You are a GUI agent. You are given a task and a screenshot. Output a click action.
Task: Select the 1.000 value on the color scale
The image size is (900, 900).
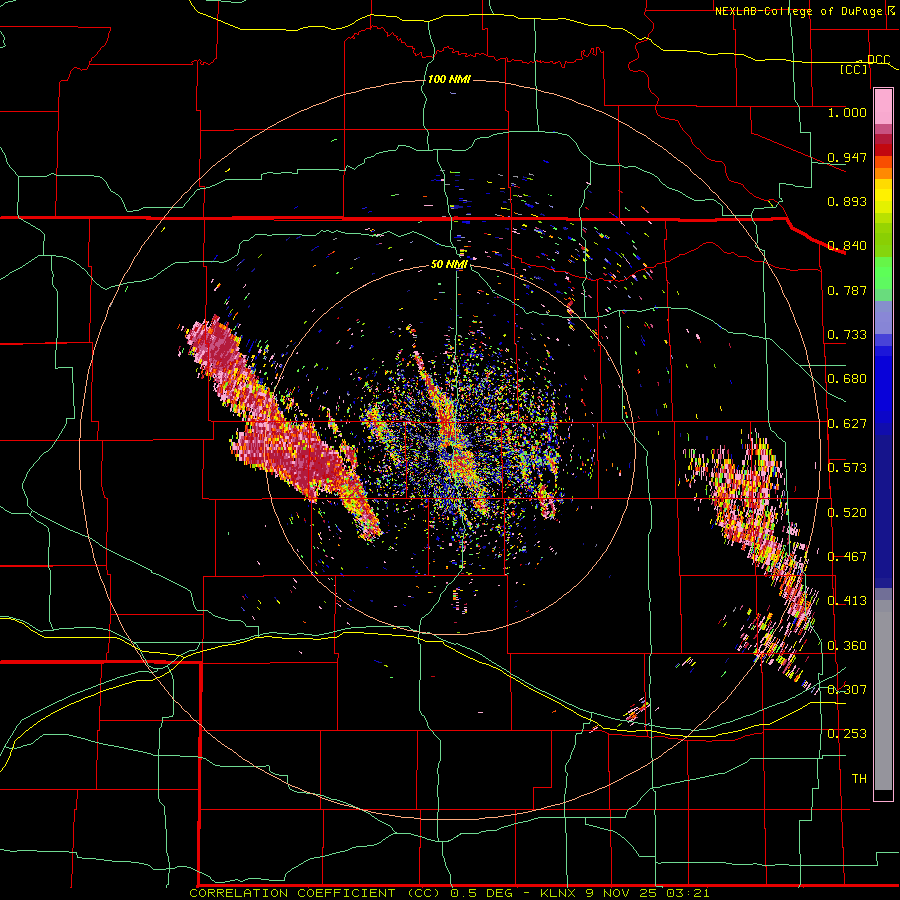tap(847, 112)
